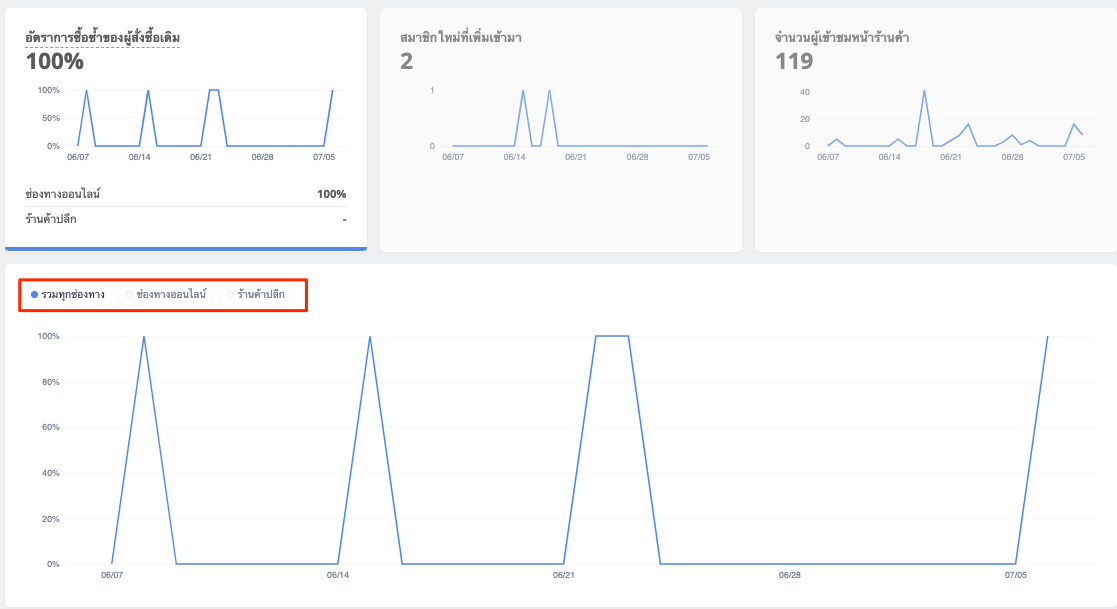This screenshot has height=609, width=1117.
Task: Click the 100% online channel value
Action: [x=331, y=194]
